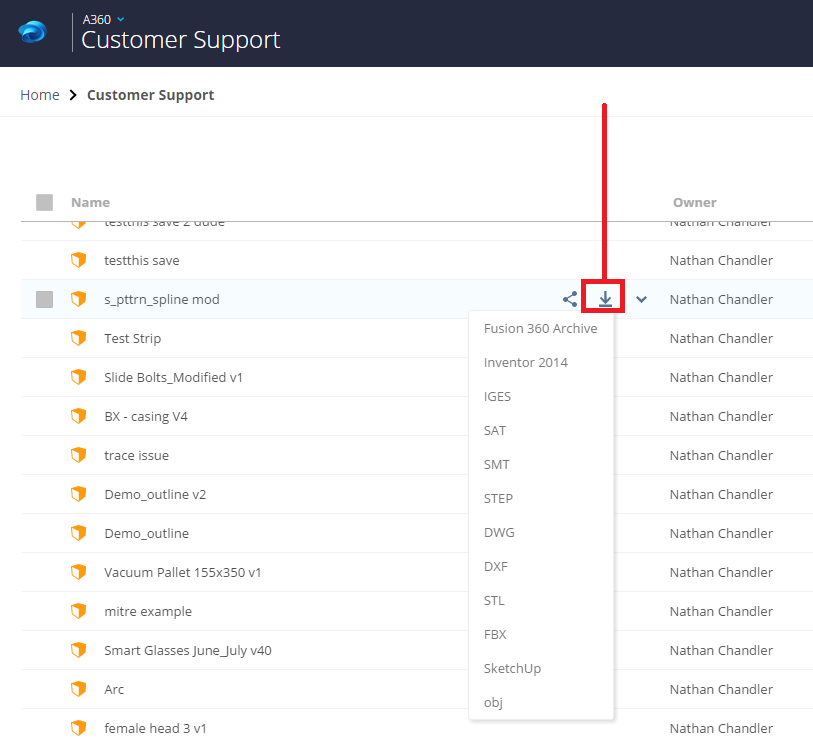Click the share icon for s_pttrn_spline mod
The height and width of the screenshot is (741, 813).
pos(570,299)
